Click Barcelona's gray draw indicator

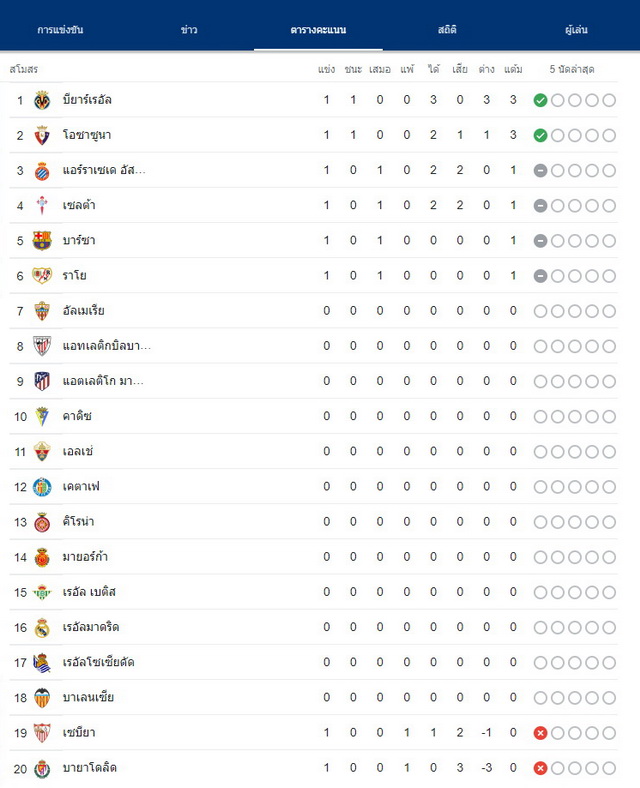pos(540,241)
